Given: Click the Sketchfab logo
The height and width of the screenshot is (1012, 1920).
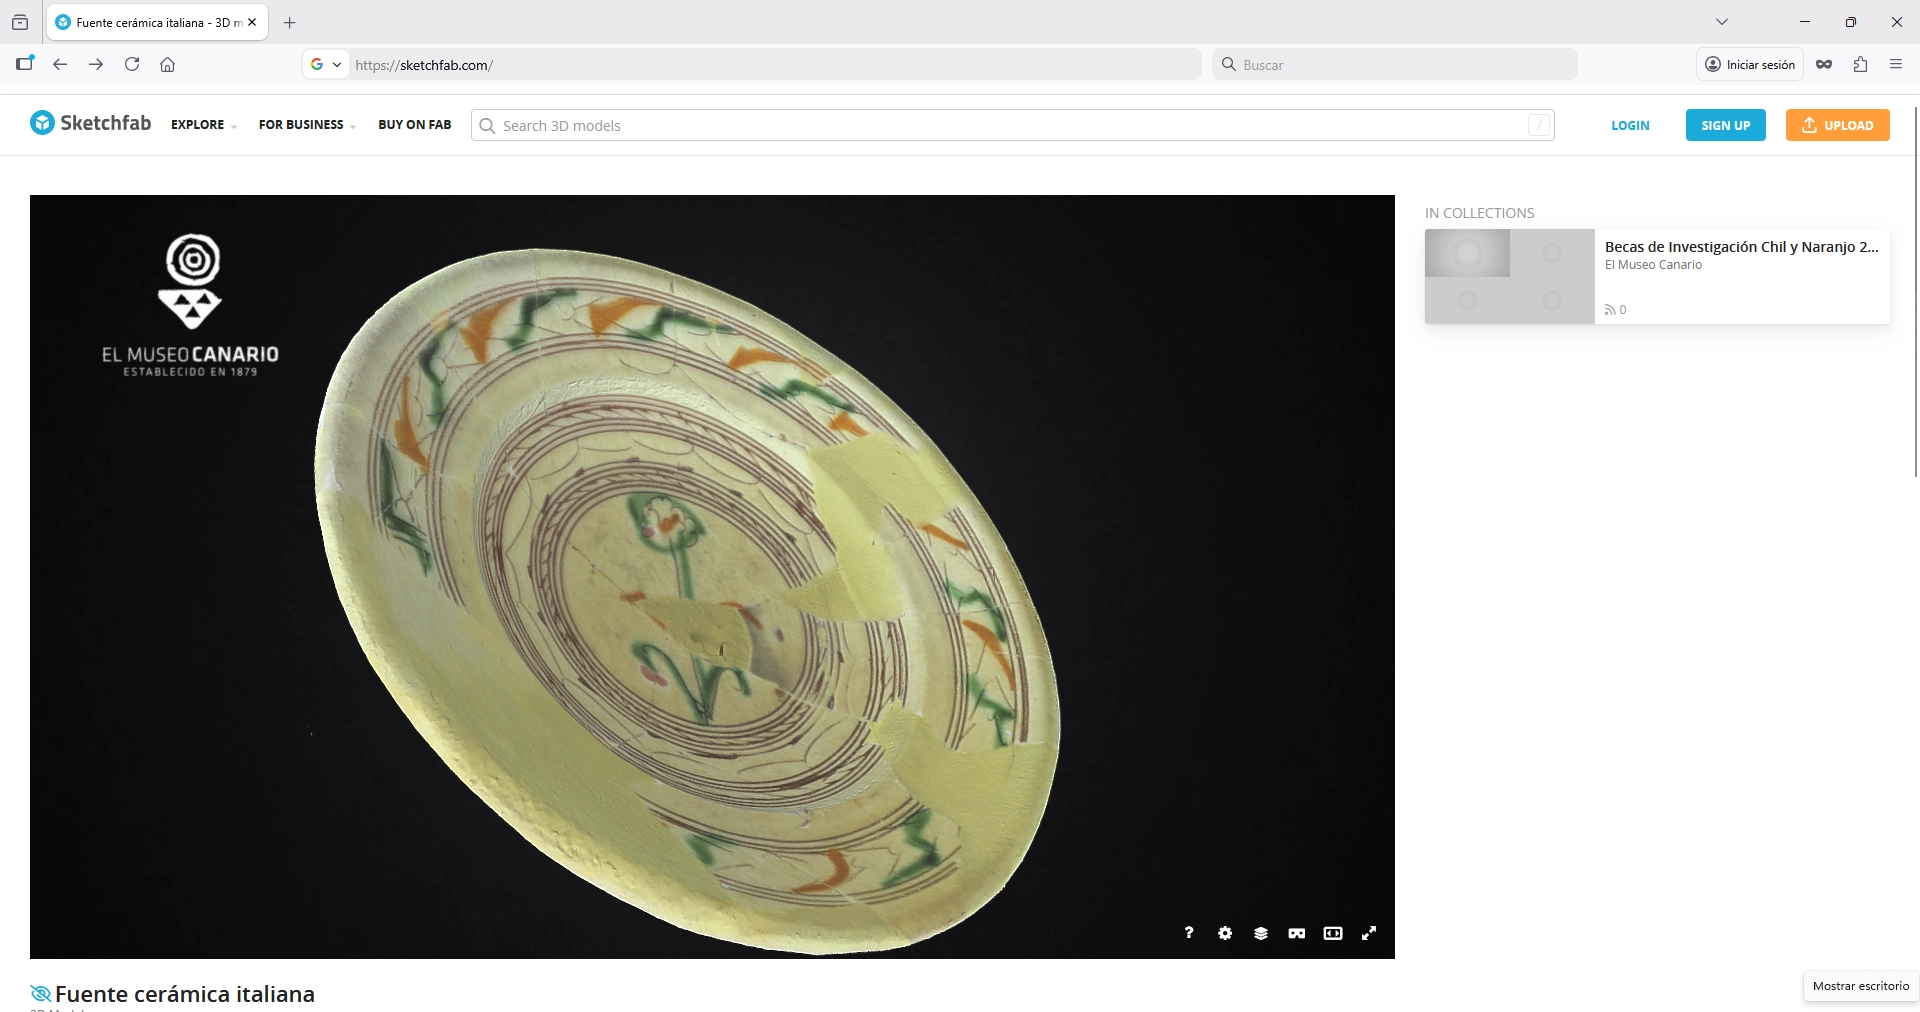Looking at the screenshot, I should 91,123.
